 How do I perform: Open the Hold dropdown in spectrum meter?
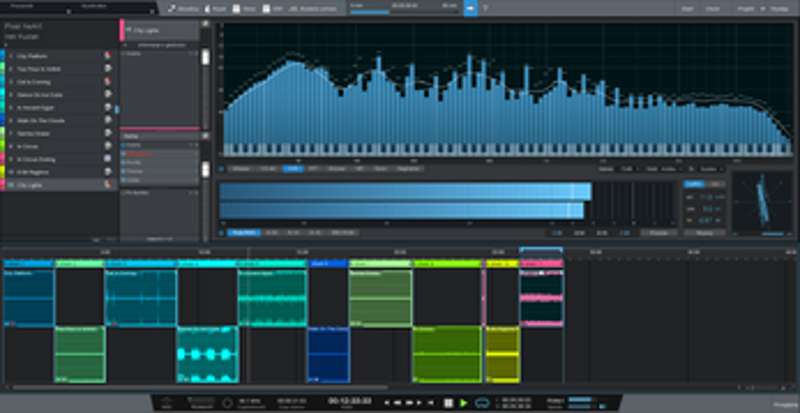tap(671, 169)
